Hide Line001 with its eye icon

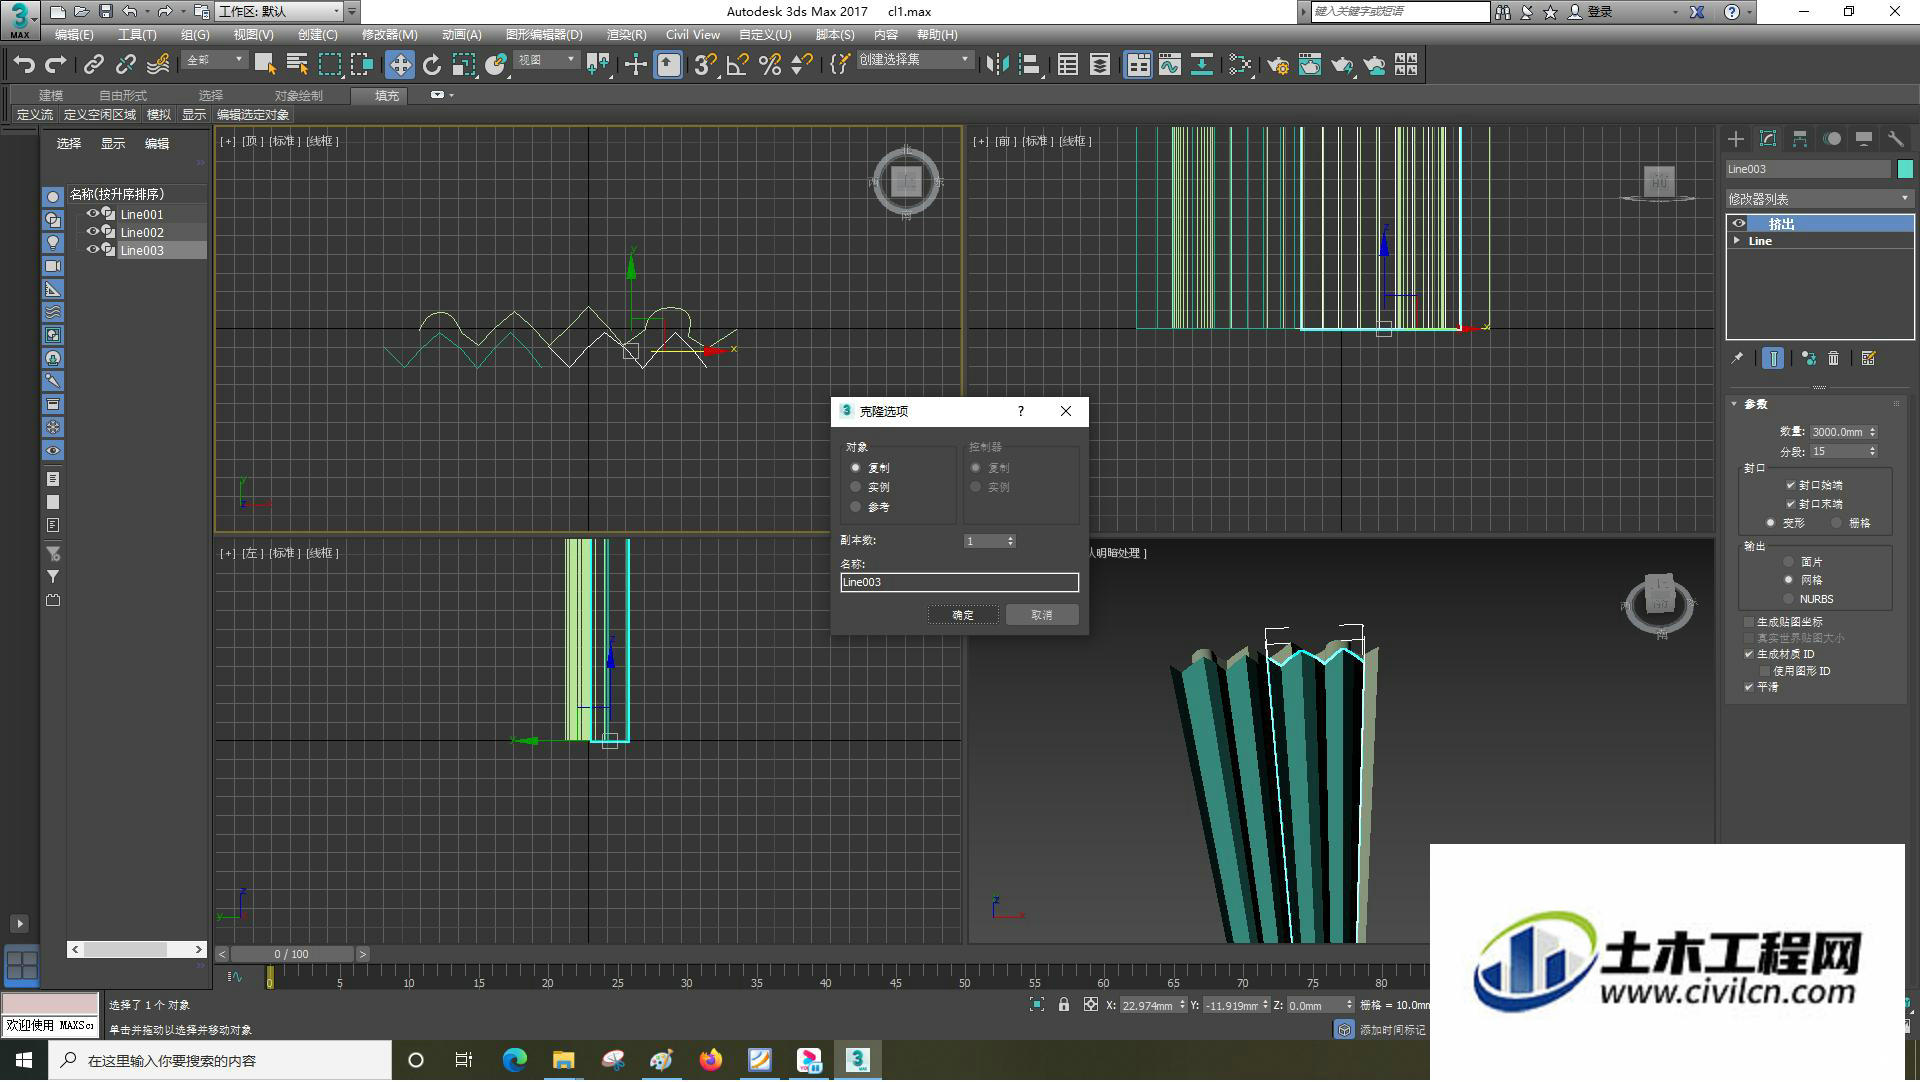coord(92,214)
